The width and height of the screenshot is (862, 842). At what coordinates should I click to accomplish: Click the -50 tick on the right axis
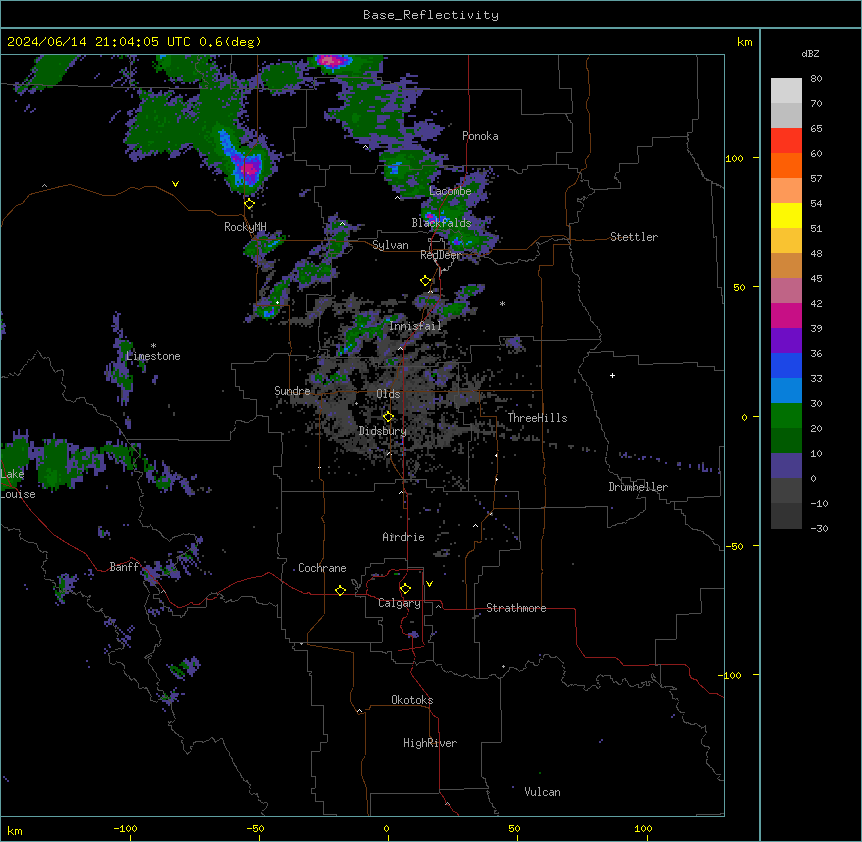click(x=734, y=546)
